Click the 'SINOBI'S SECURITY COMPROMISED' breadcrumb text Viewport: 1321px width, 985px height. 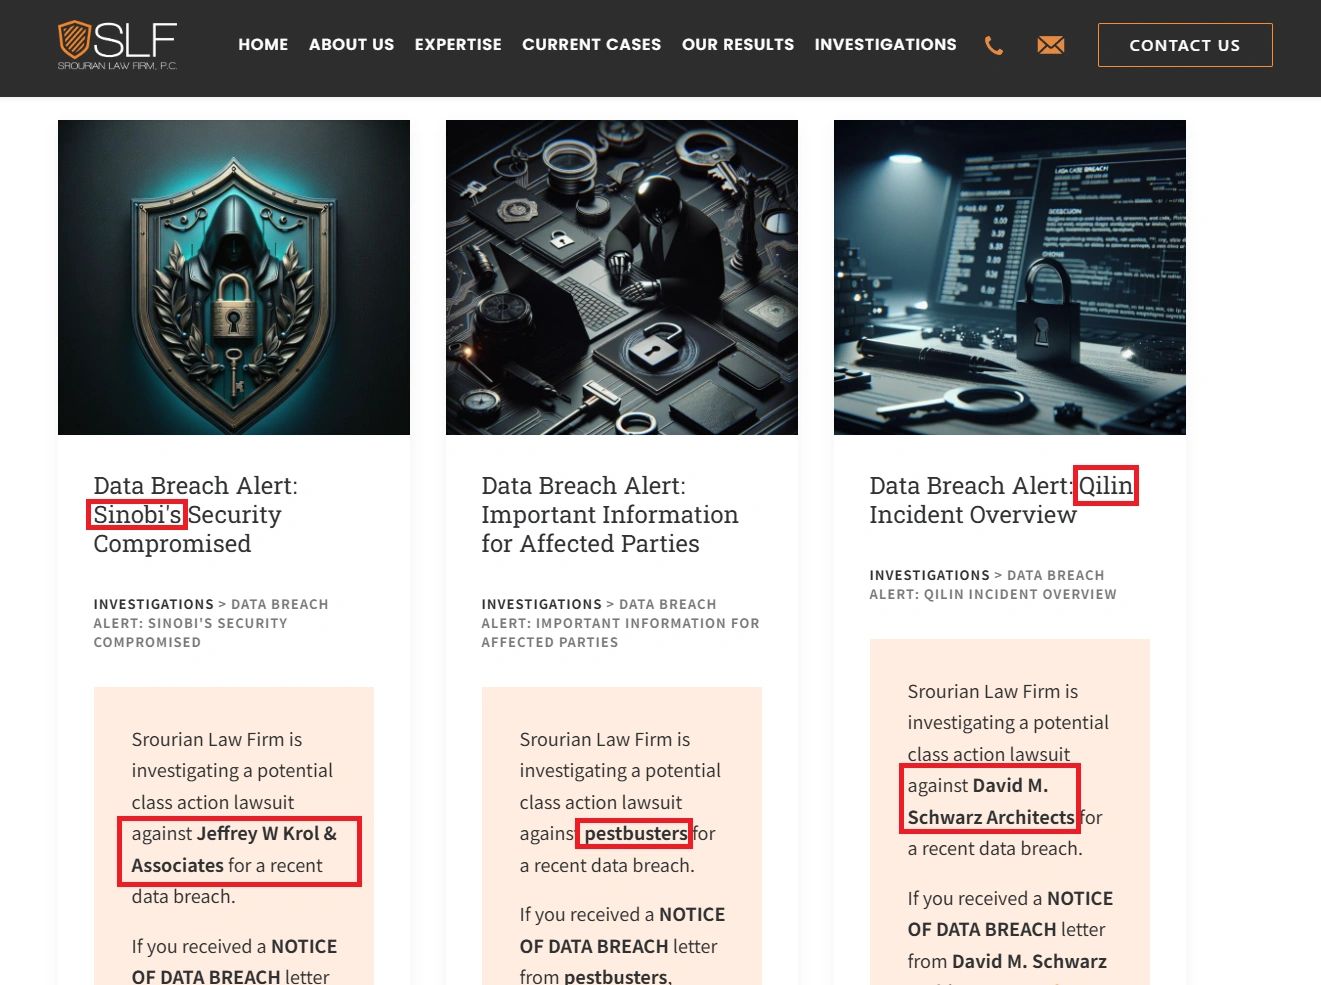coord(190,633)
